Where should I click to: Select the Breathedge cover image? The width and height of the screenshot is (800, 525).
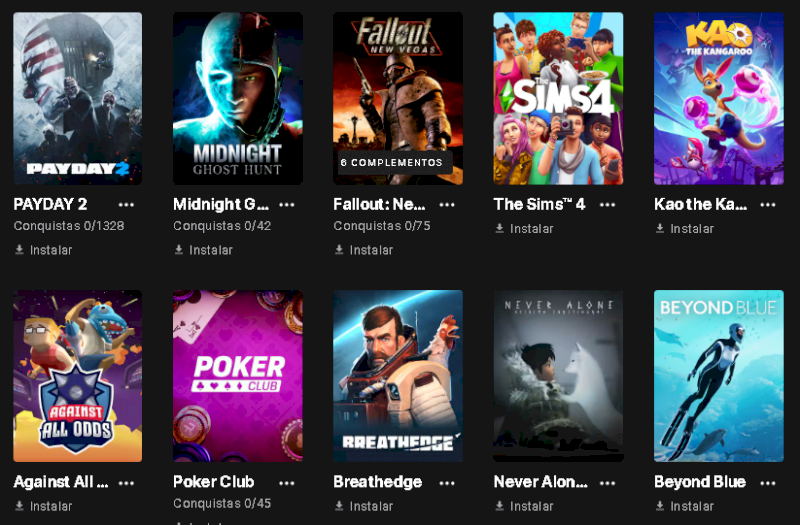click(x=398, y=376)
